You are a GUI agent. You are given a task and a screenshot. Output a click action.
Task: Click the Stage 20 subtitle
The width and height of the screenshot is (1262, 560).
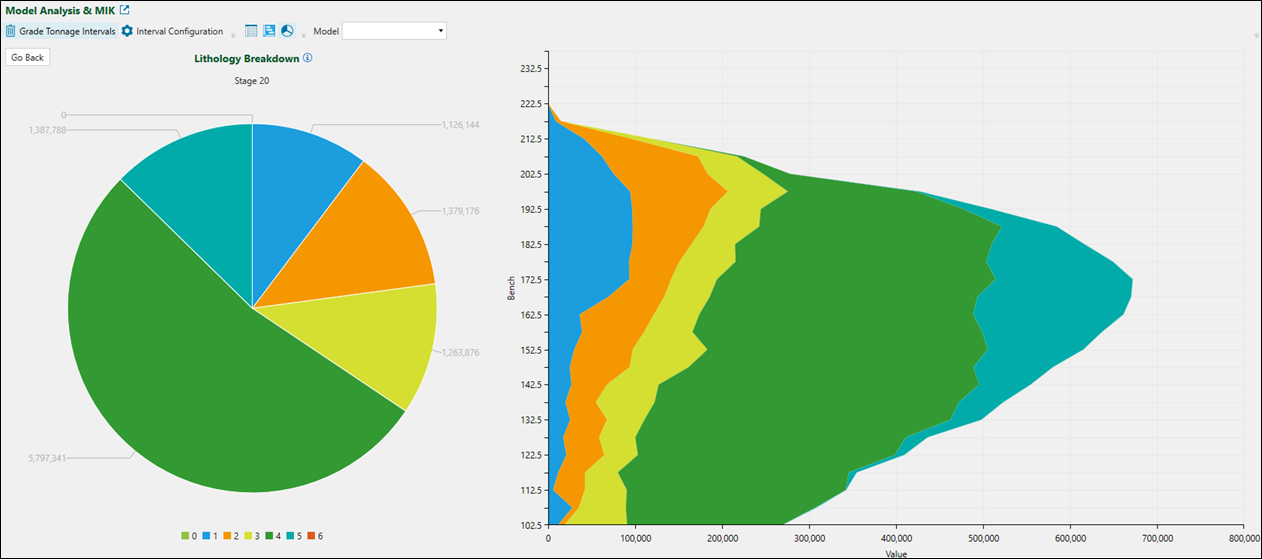pyautogui.click(x=251, y=81)
